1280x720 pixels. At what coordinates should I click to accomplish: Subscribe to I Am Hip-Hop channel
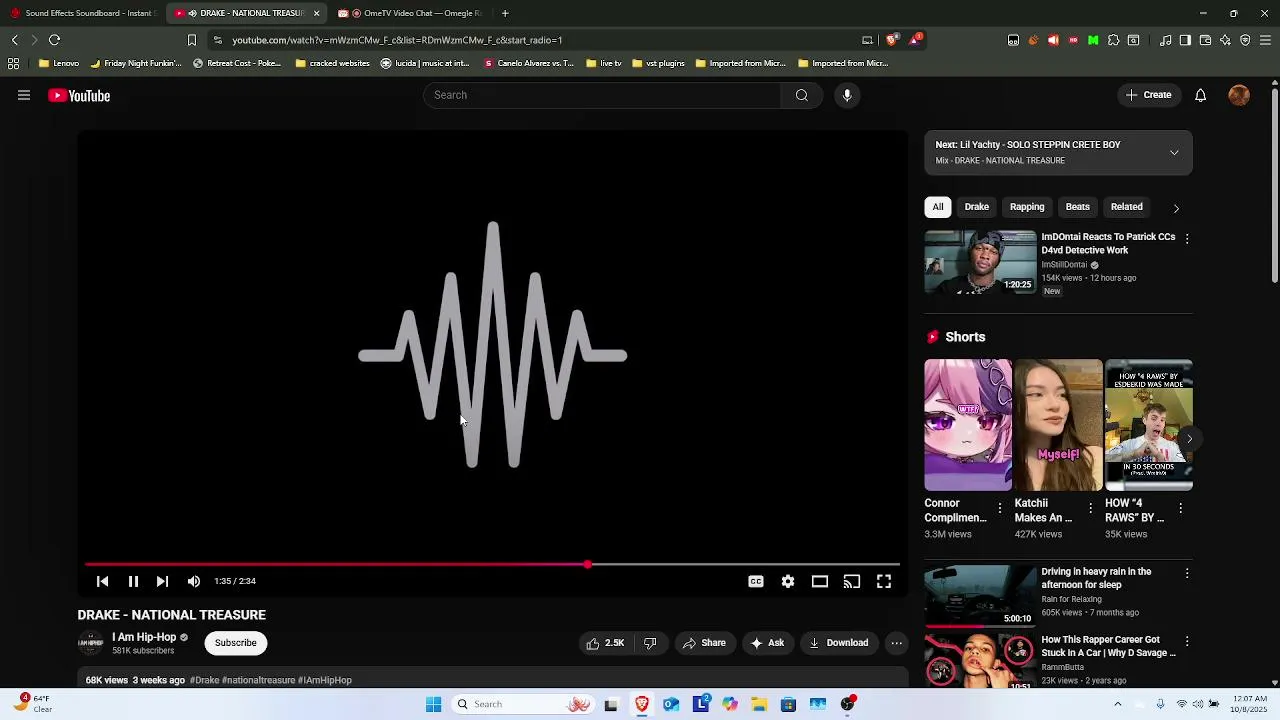236,643
